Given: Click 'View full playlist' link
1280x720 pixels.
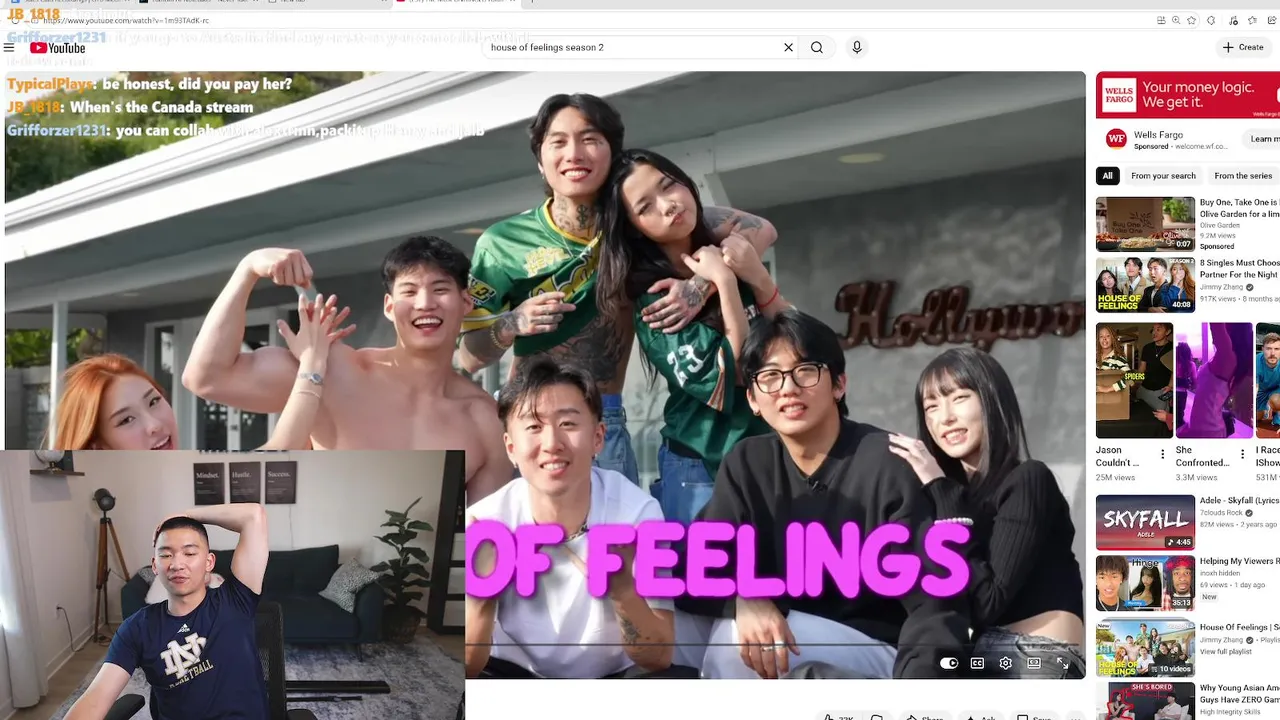Looking at the screenshot, I should coord(1225,651).
